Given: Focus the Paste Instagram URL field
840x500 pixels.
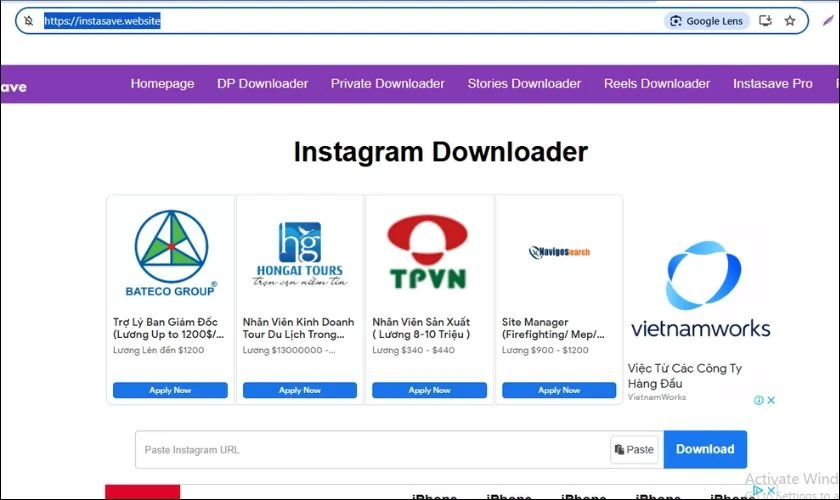Looking at the screenshot, I should (x=372, y=450).
